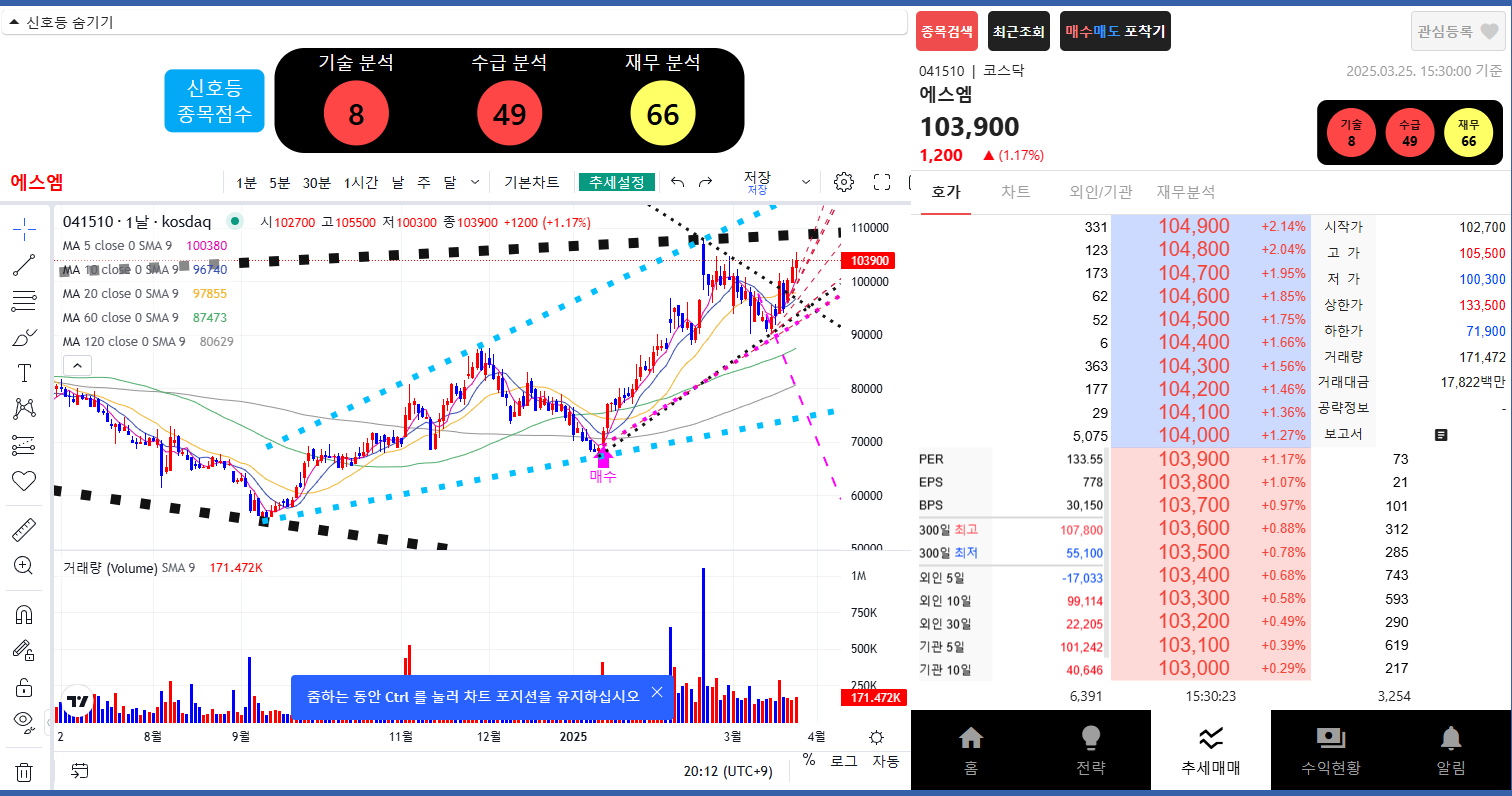Select the 1분 interval

(246, 183)
